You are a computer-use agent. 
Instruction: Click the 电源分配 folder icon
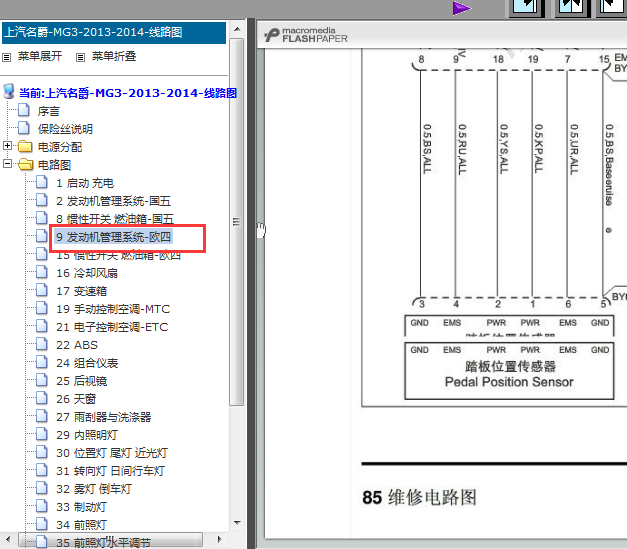coord(25,146)
